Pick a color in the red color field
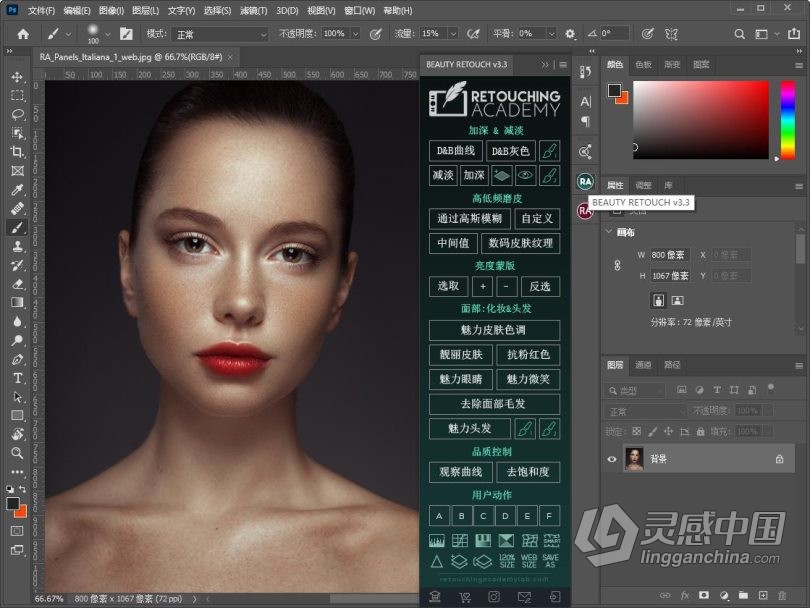The height and width of the screenshot is (608, 810). (x=701, y=120)
